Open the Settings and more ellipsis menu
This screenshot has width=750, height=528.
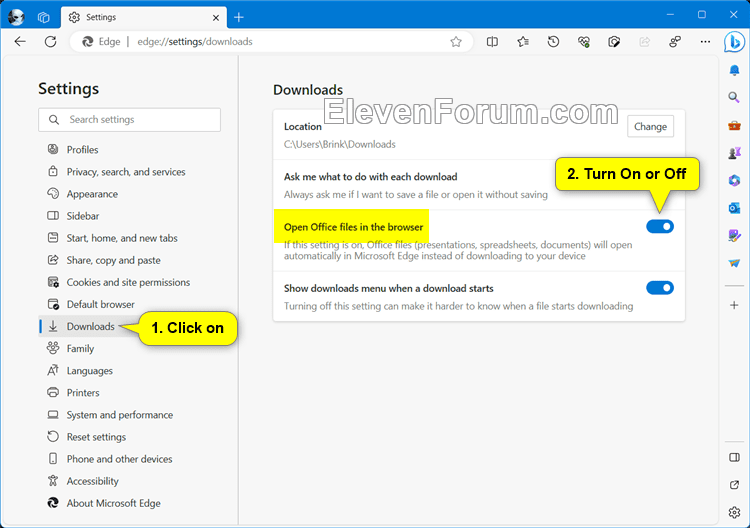705,42
